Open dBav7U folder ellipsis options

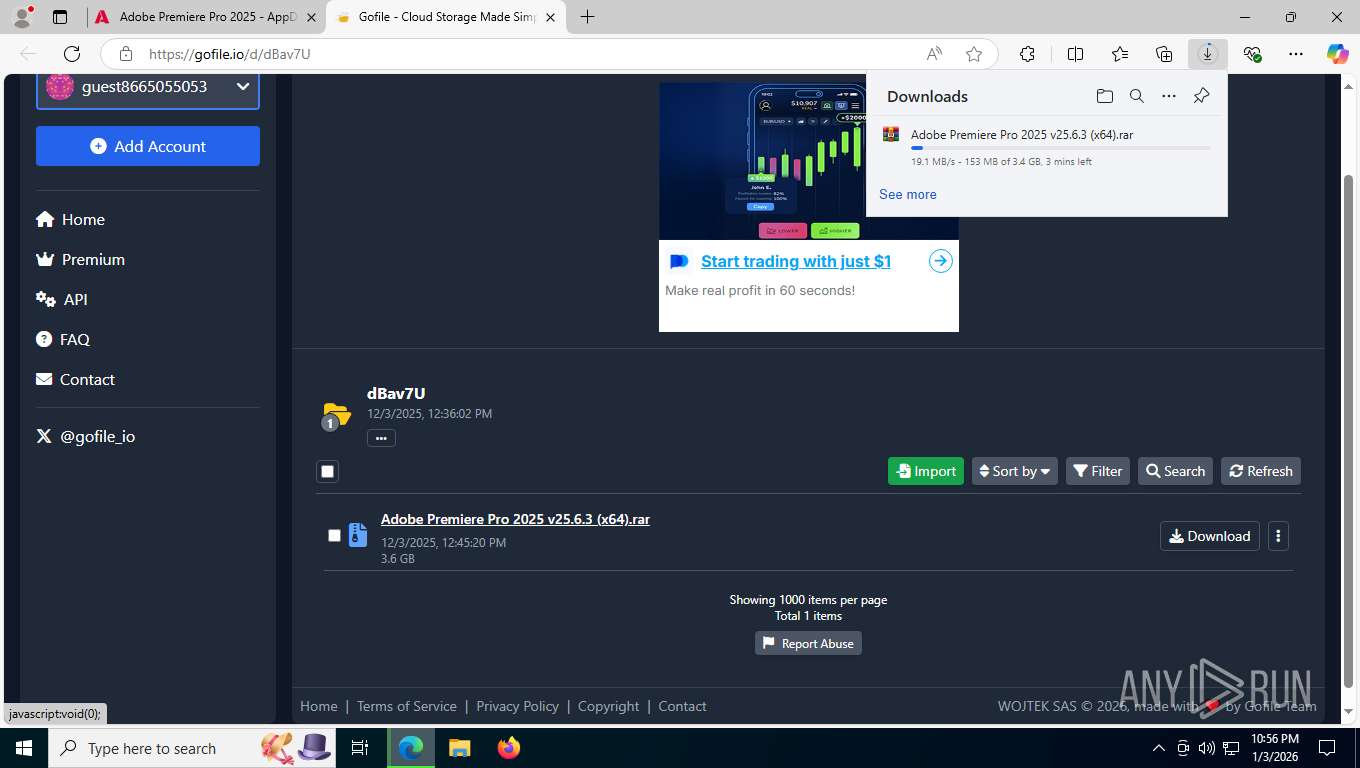[381, 437]
